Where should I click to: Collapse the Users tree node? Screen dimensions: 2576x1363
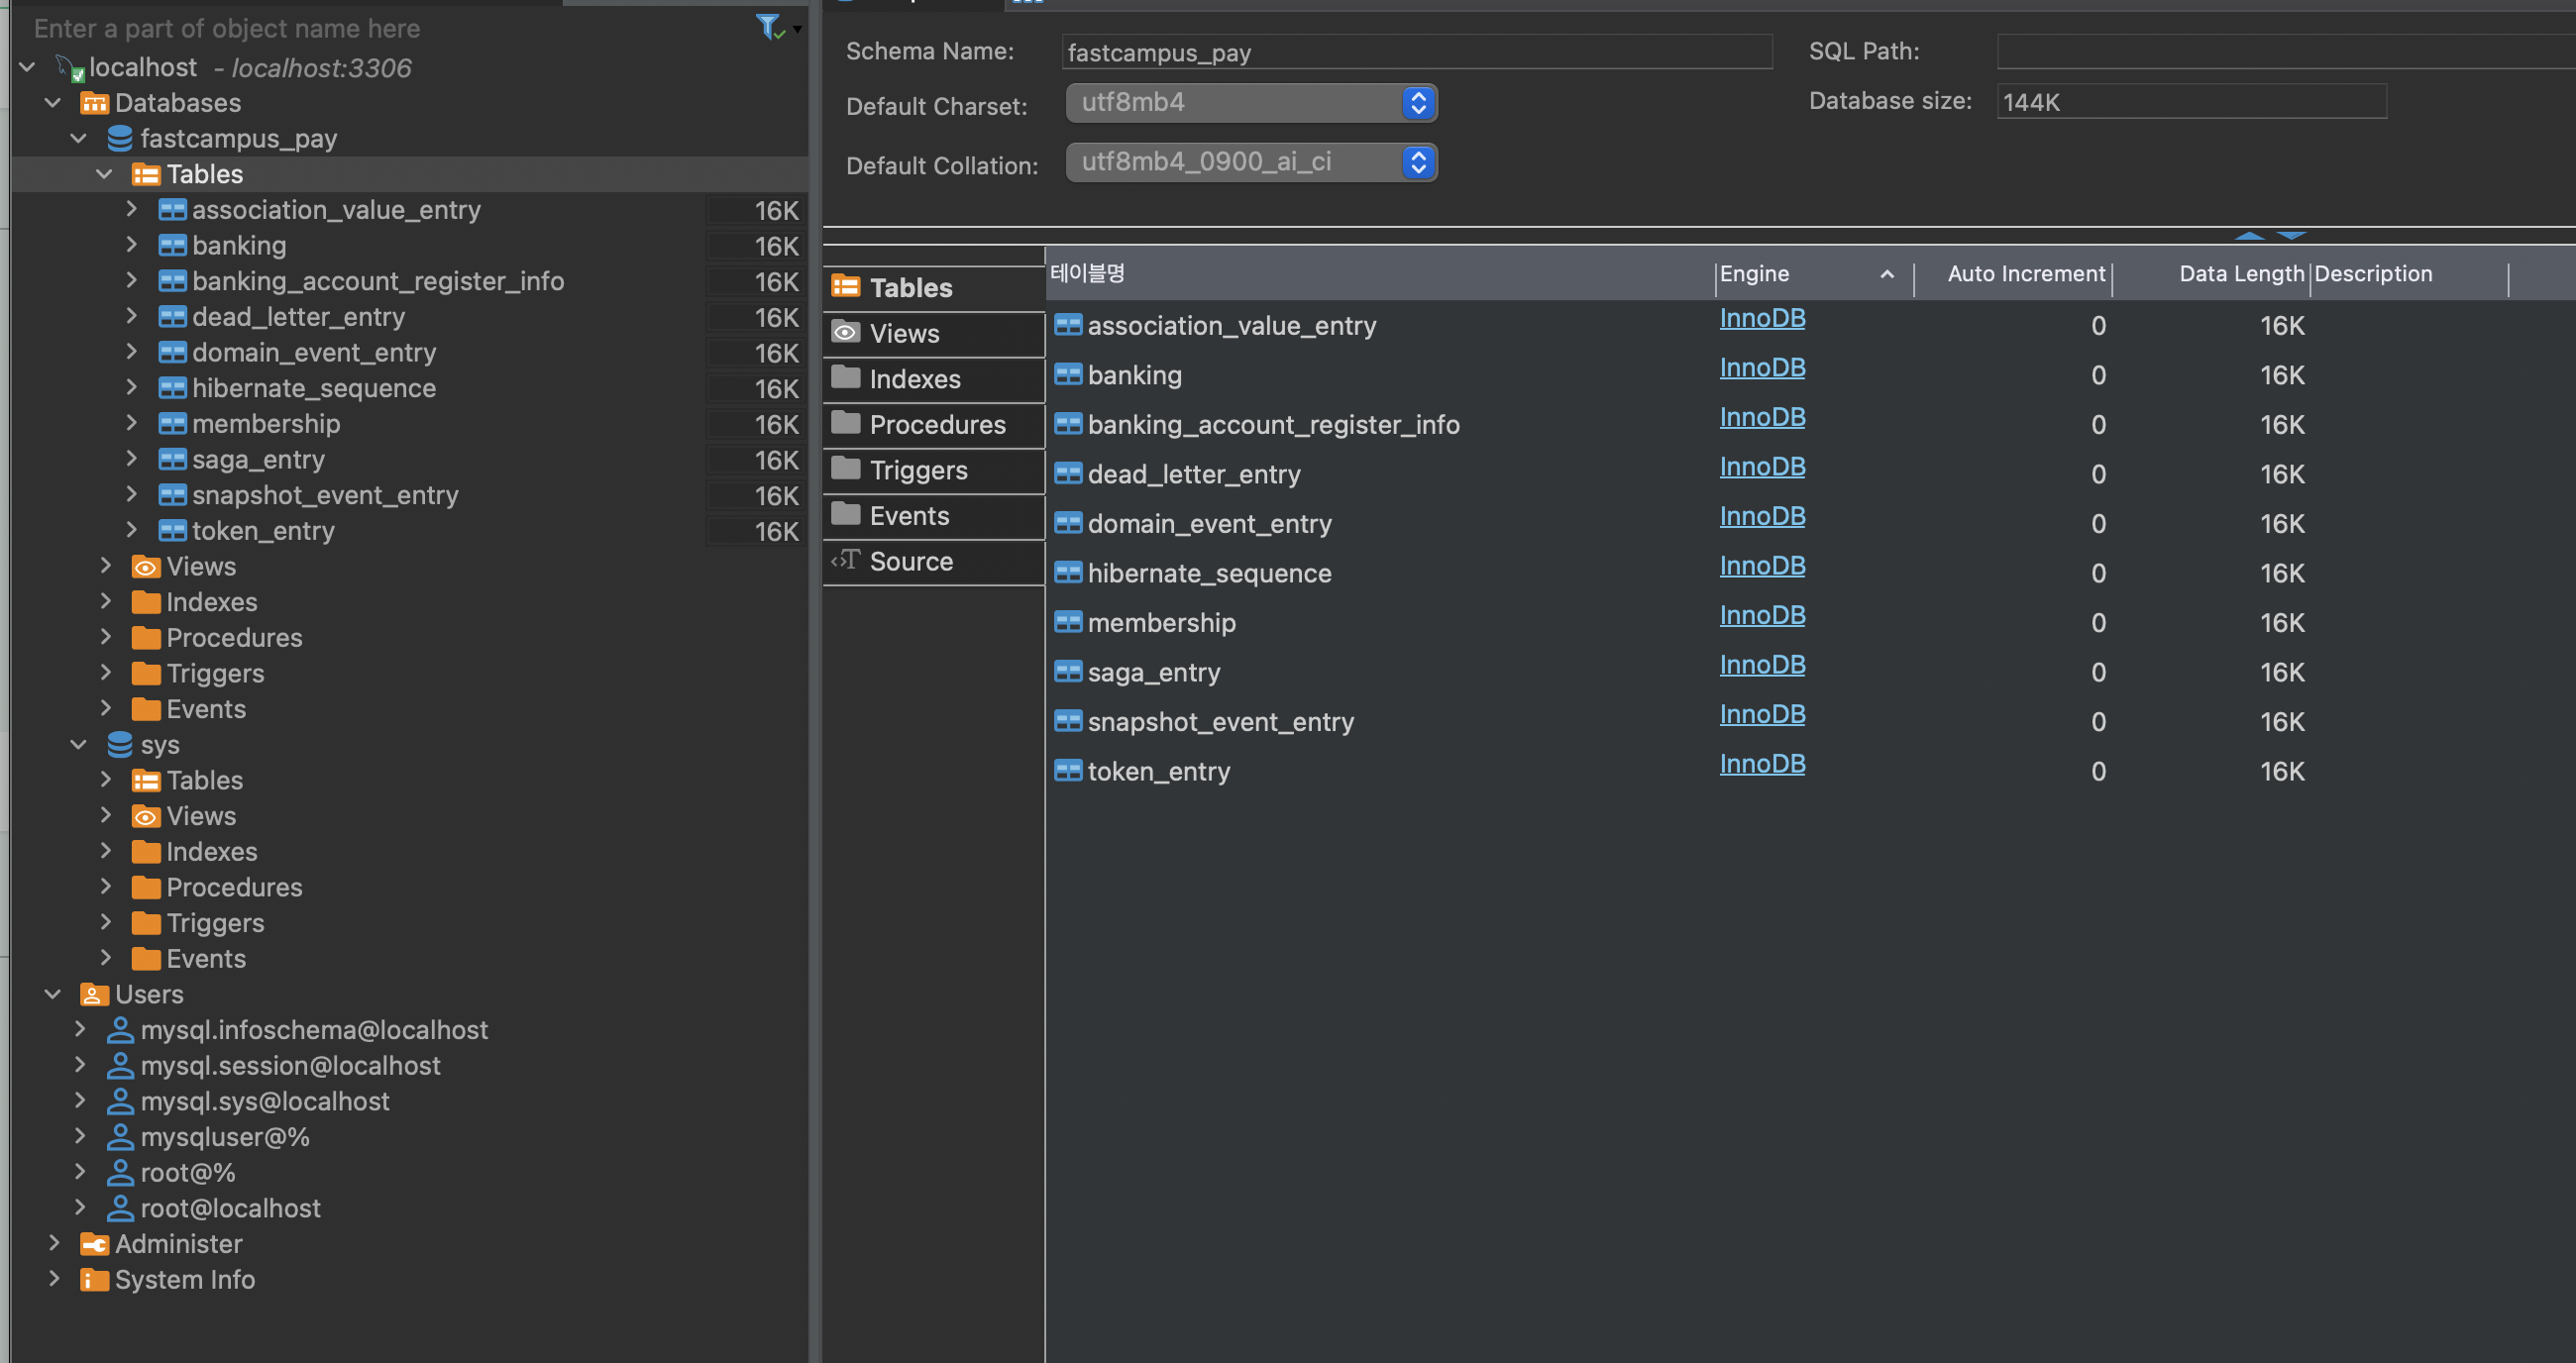53,994
